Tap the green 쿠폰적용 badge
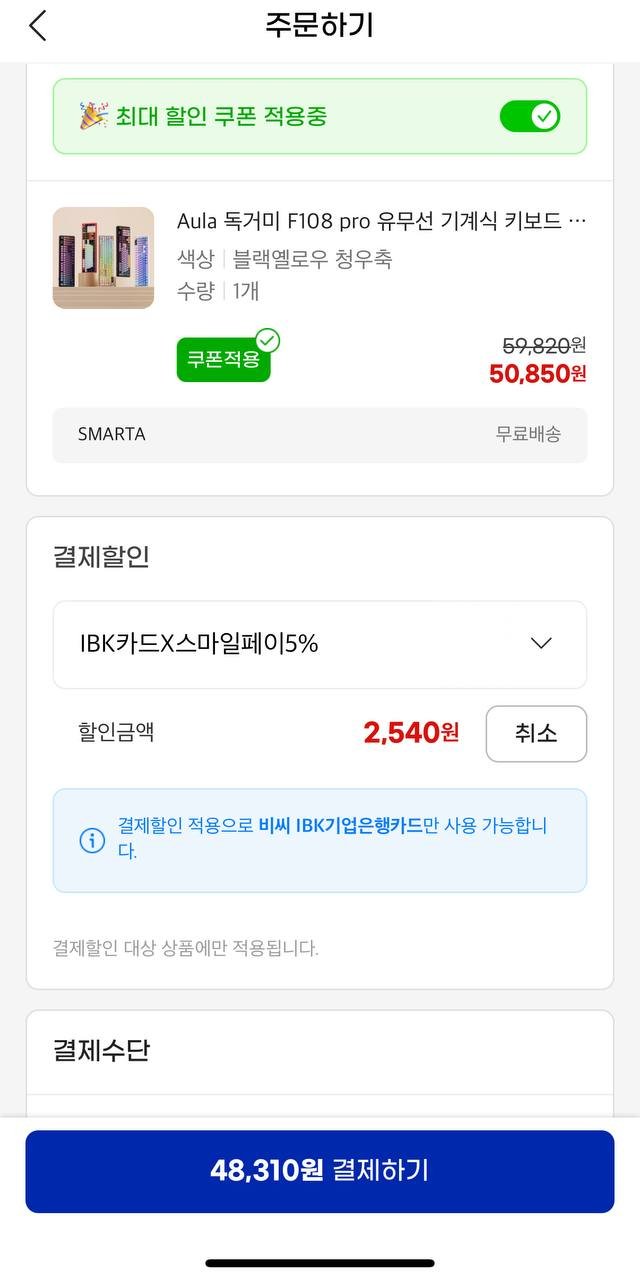640x1280 pixels. coord(223,359)
